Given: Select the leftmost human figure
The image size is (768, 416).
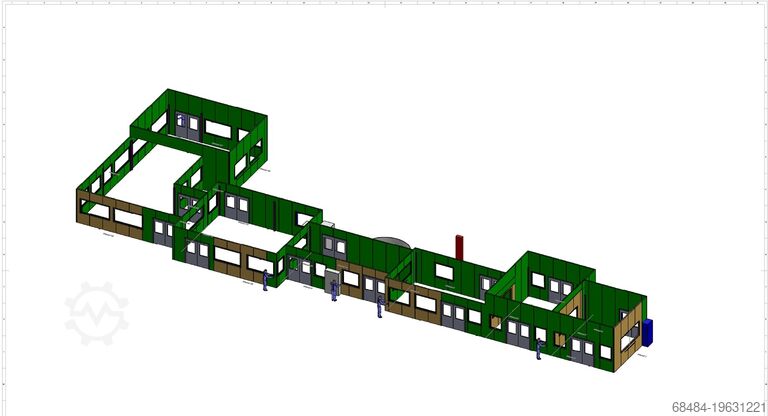Looking at the screenshot, I should click(265, 279).
